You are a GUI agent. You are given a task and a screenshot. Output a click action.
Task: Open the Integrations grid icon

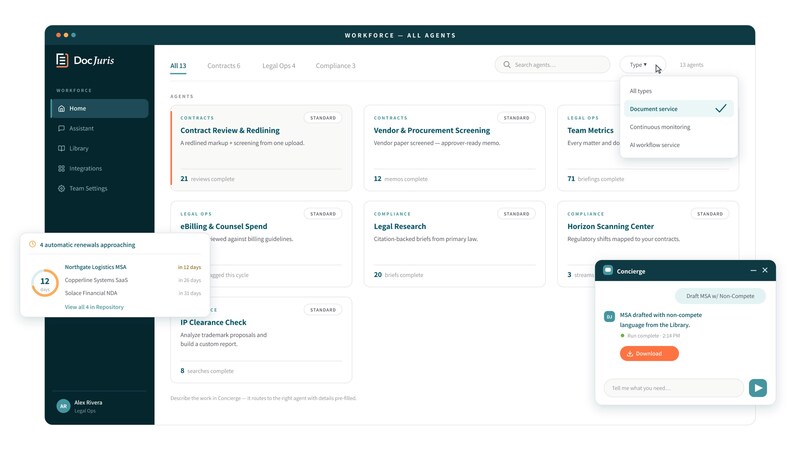tap(61, 168)
